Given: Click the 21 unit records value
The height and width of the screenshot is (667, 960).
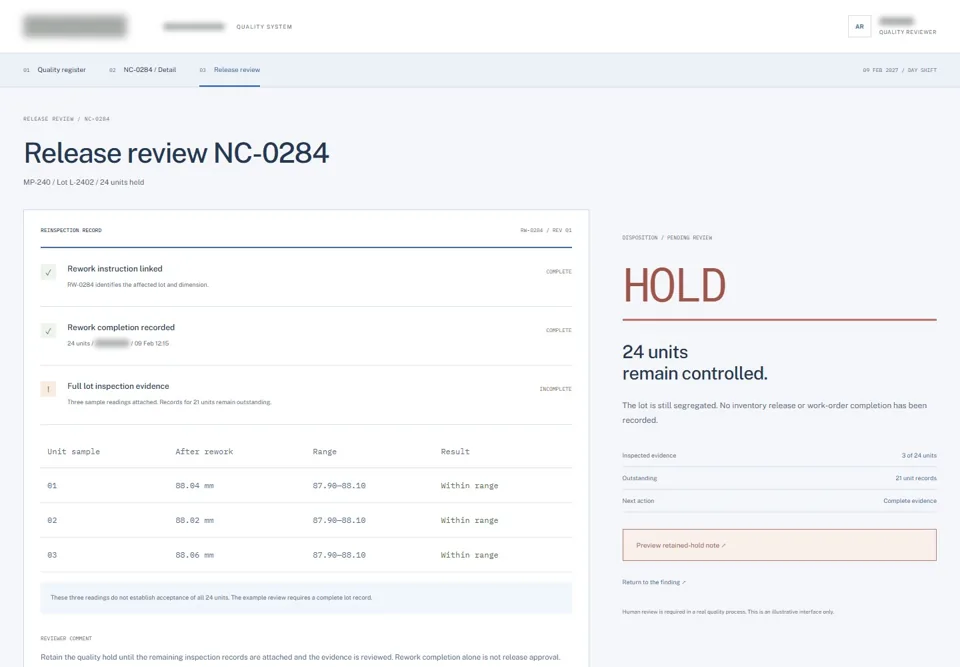Looking at the screenshot, I should 916,478.
